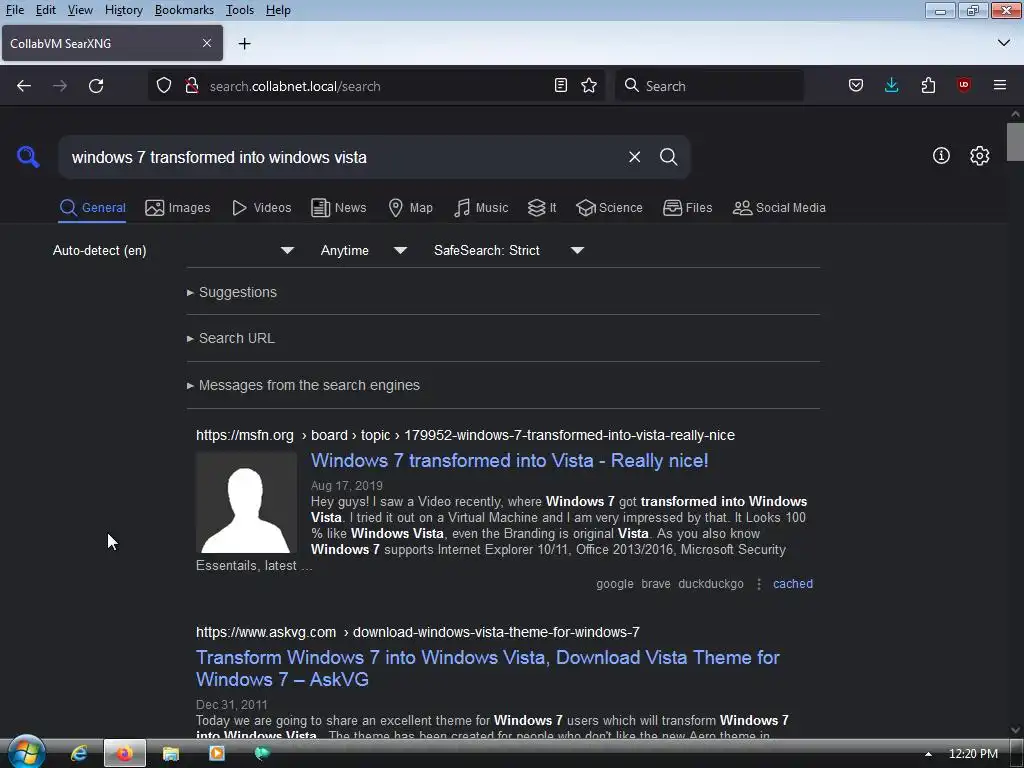Save page to Pocket

point(856,86)
